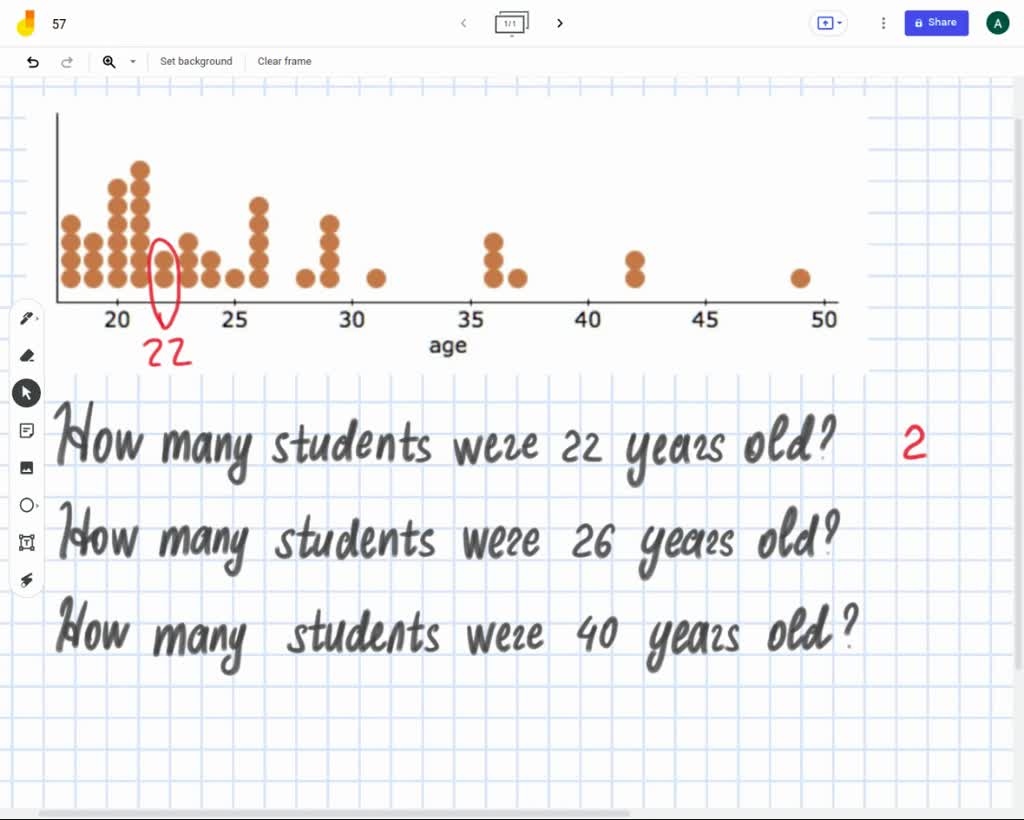Activate the Select cursor tool
The image size is (1024, 820).
point(27,392)
